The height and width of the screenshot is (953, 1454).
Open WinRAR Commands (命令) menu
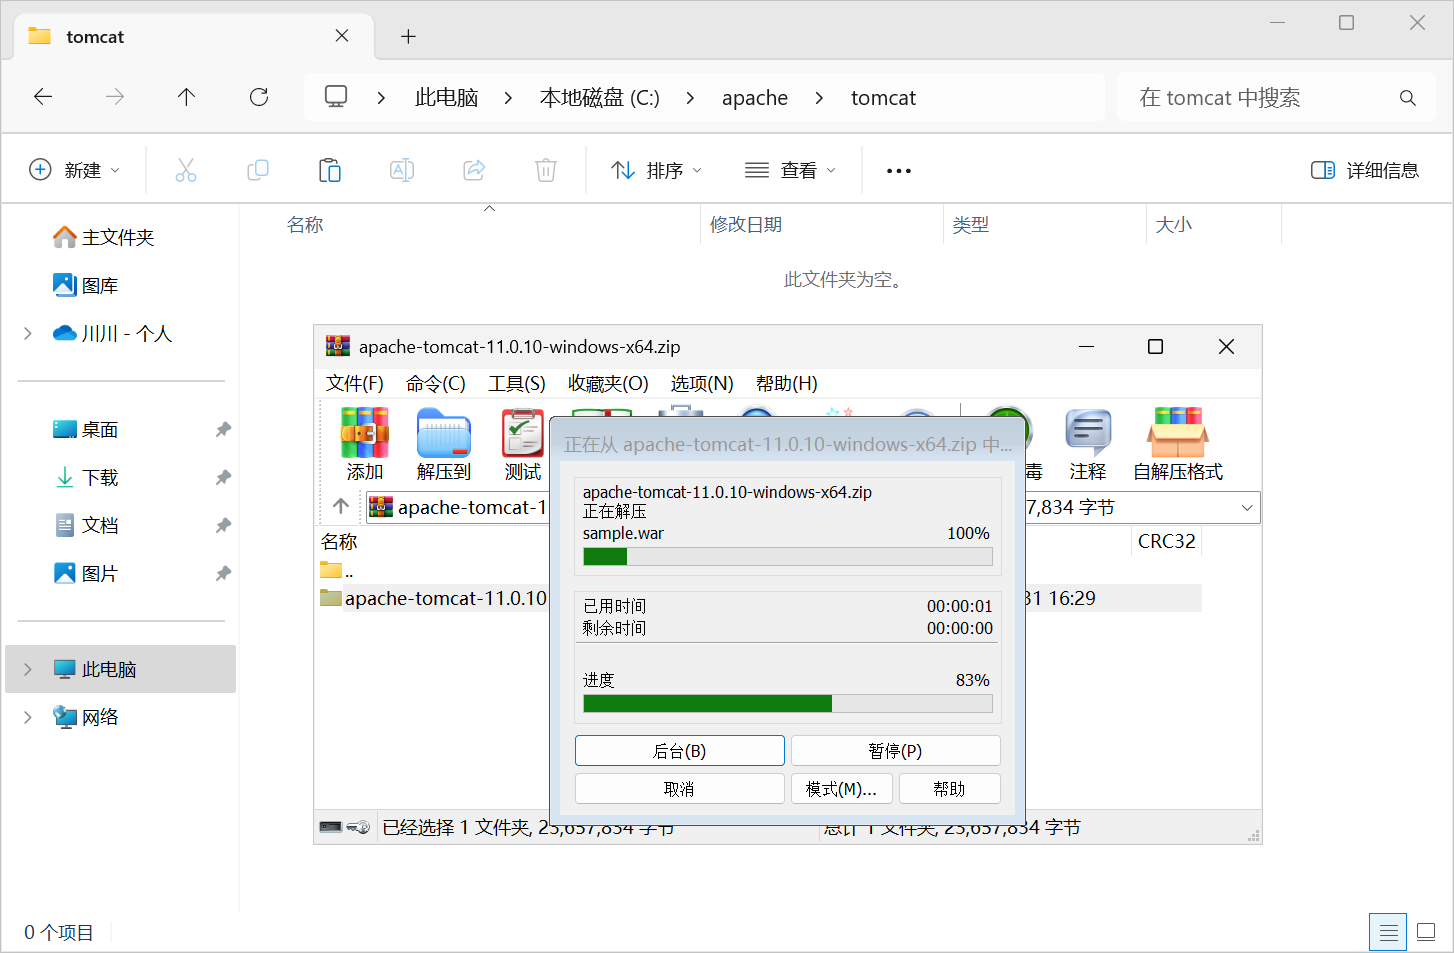point(435,384)
